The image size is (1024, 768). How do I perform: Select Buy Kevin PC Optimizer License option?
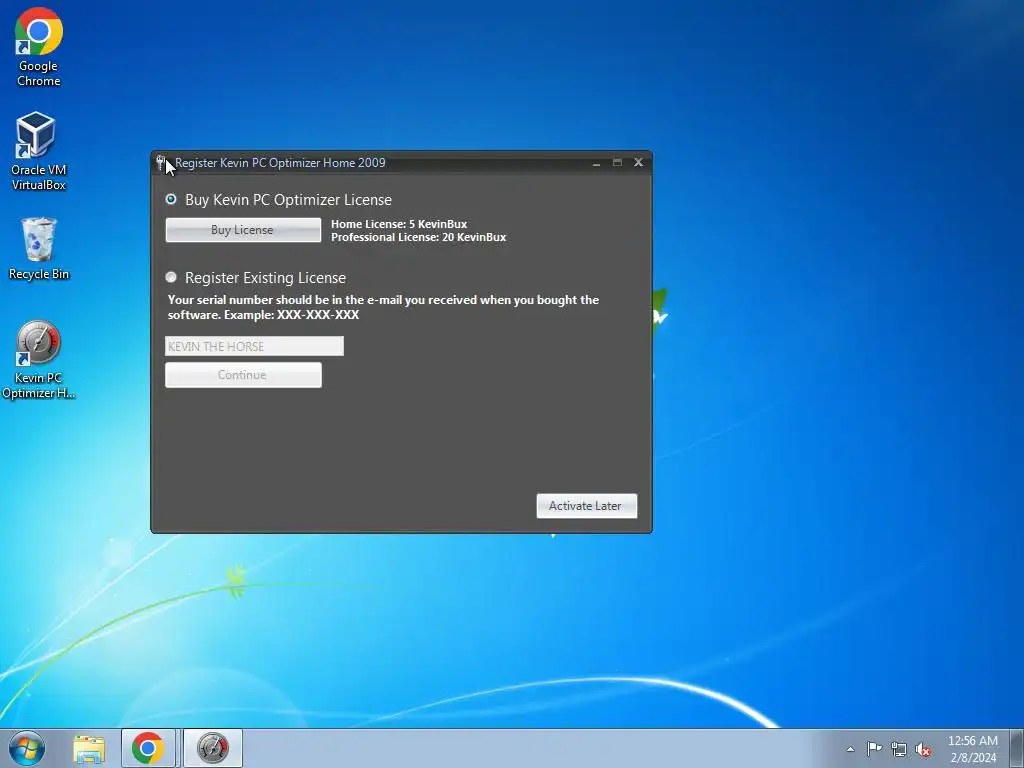pyautogui.click(x=171, y=199)
